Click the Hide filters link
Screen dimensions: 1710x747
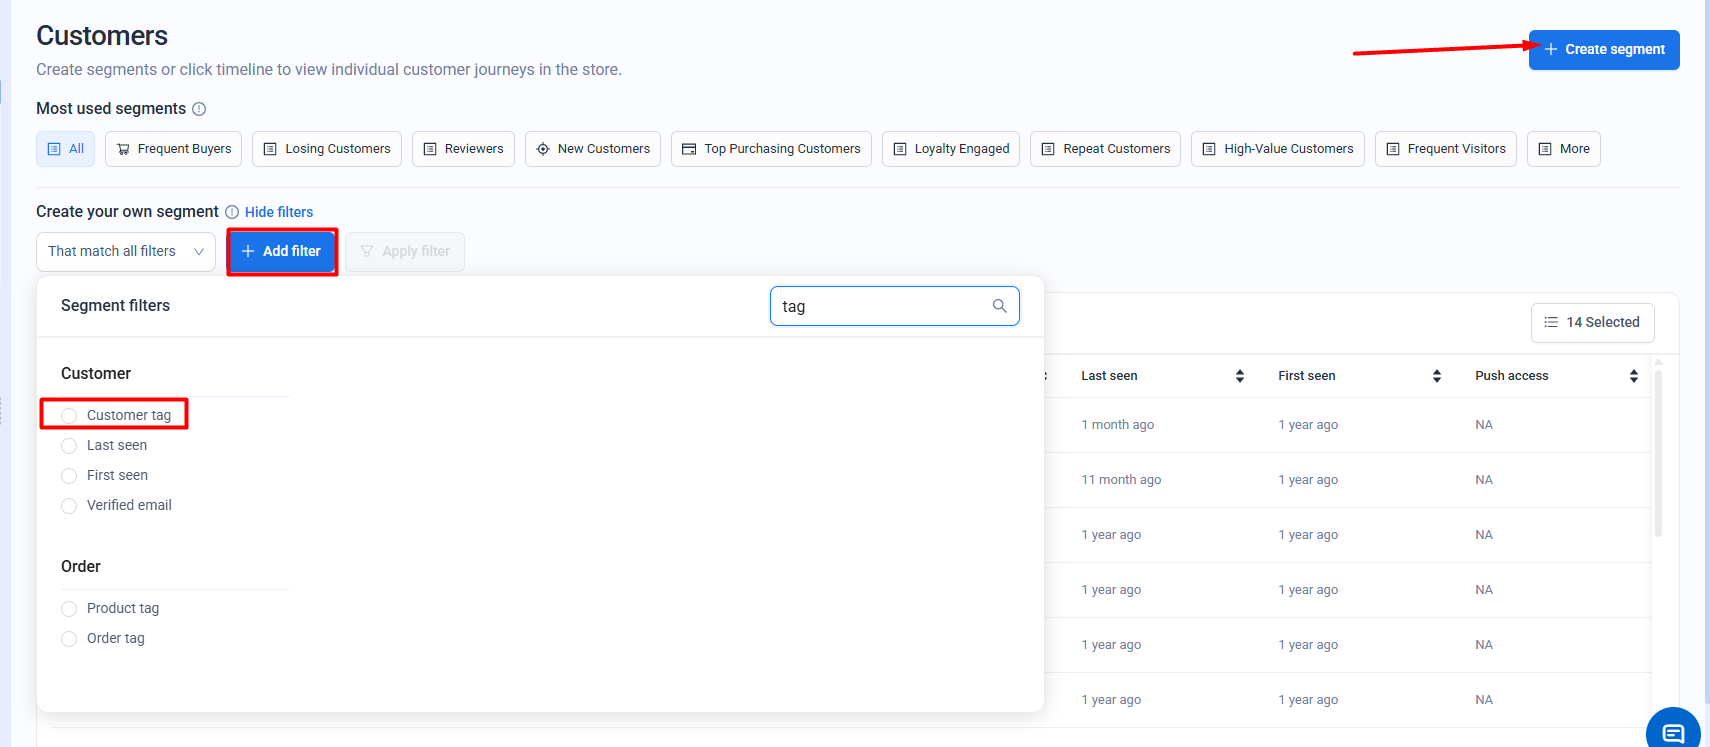pyautogui.click(x=279, y=212)
